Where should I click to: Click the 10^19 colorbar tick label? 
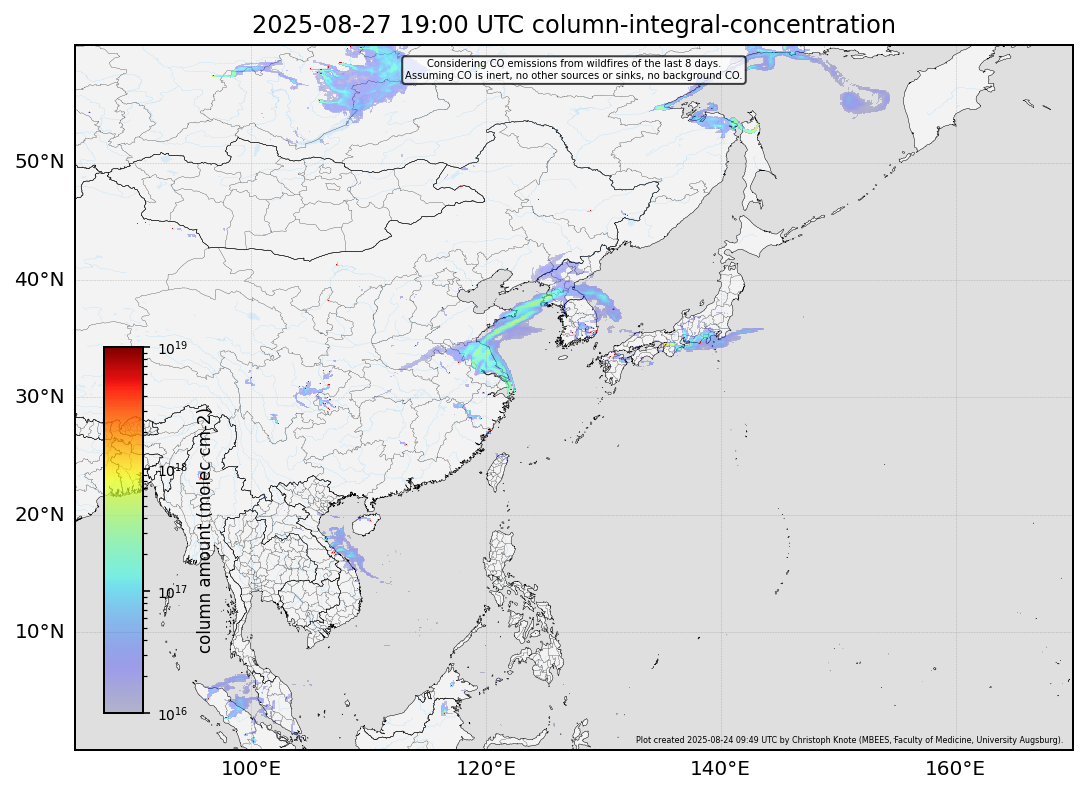click(x=173, y=348)
